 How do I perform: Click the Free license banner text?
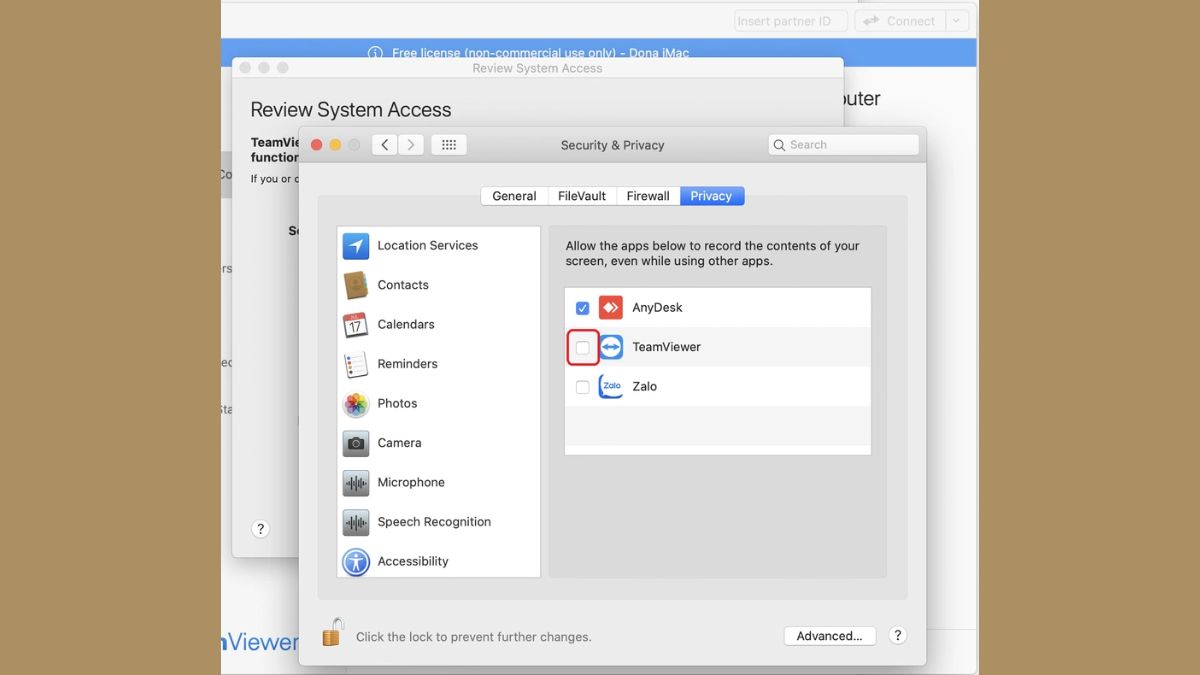[x=540, y=53]
